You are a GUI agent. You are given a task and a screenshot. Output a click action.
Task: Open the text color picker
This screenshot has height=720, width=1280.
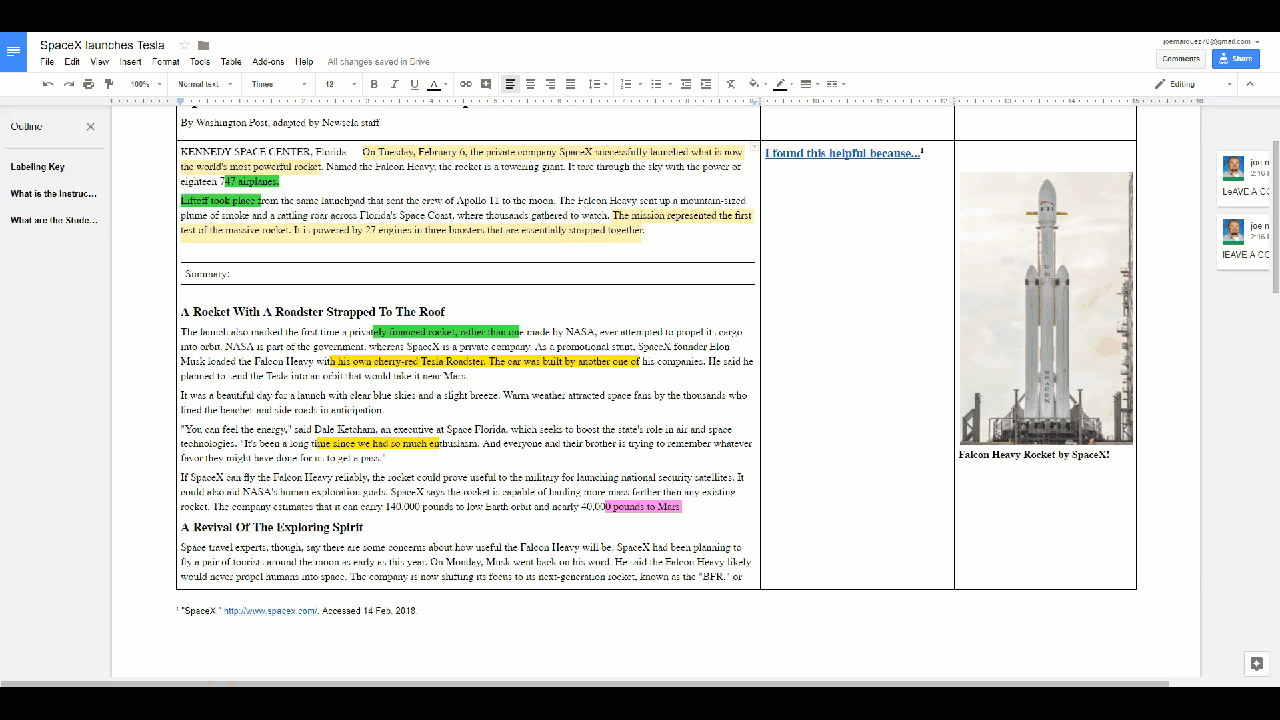(434, 84)
